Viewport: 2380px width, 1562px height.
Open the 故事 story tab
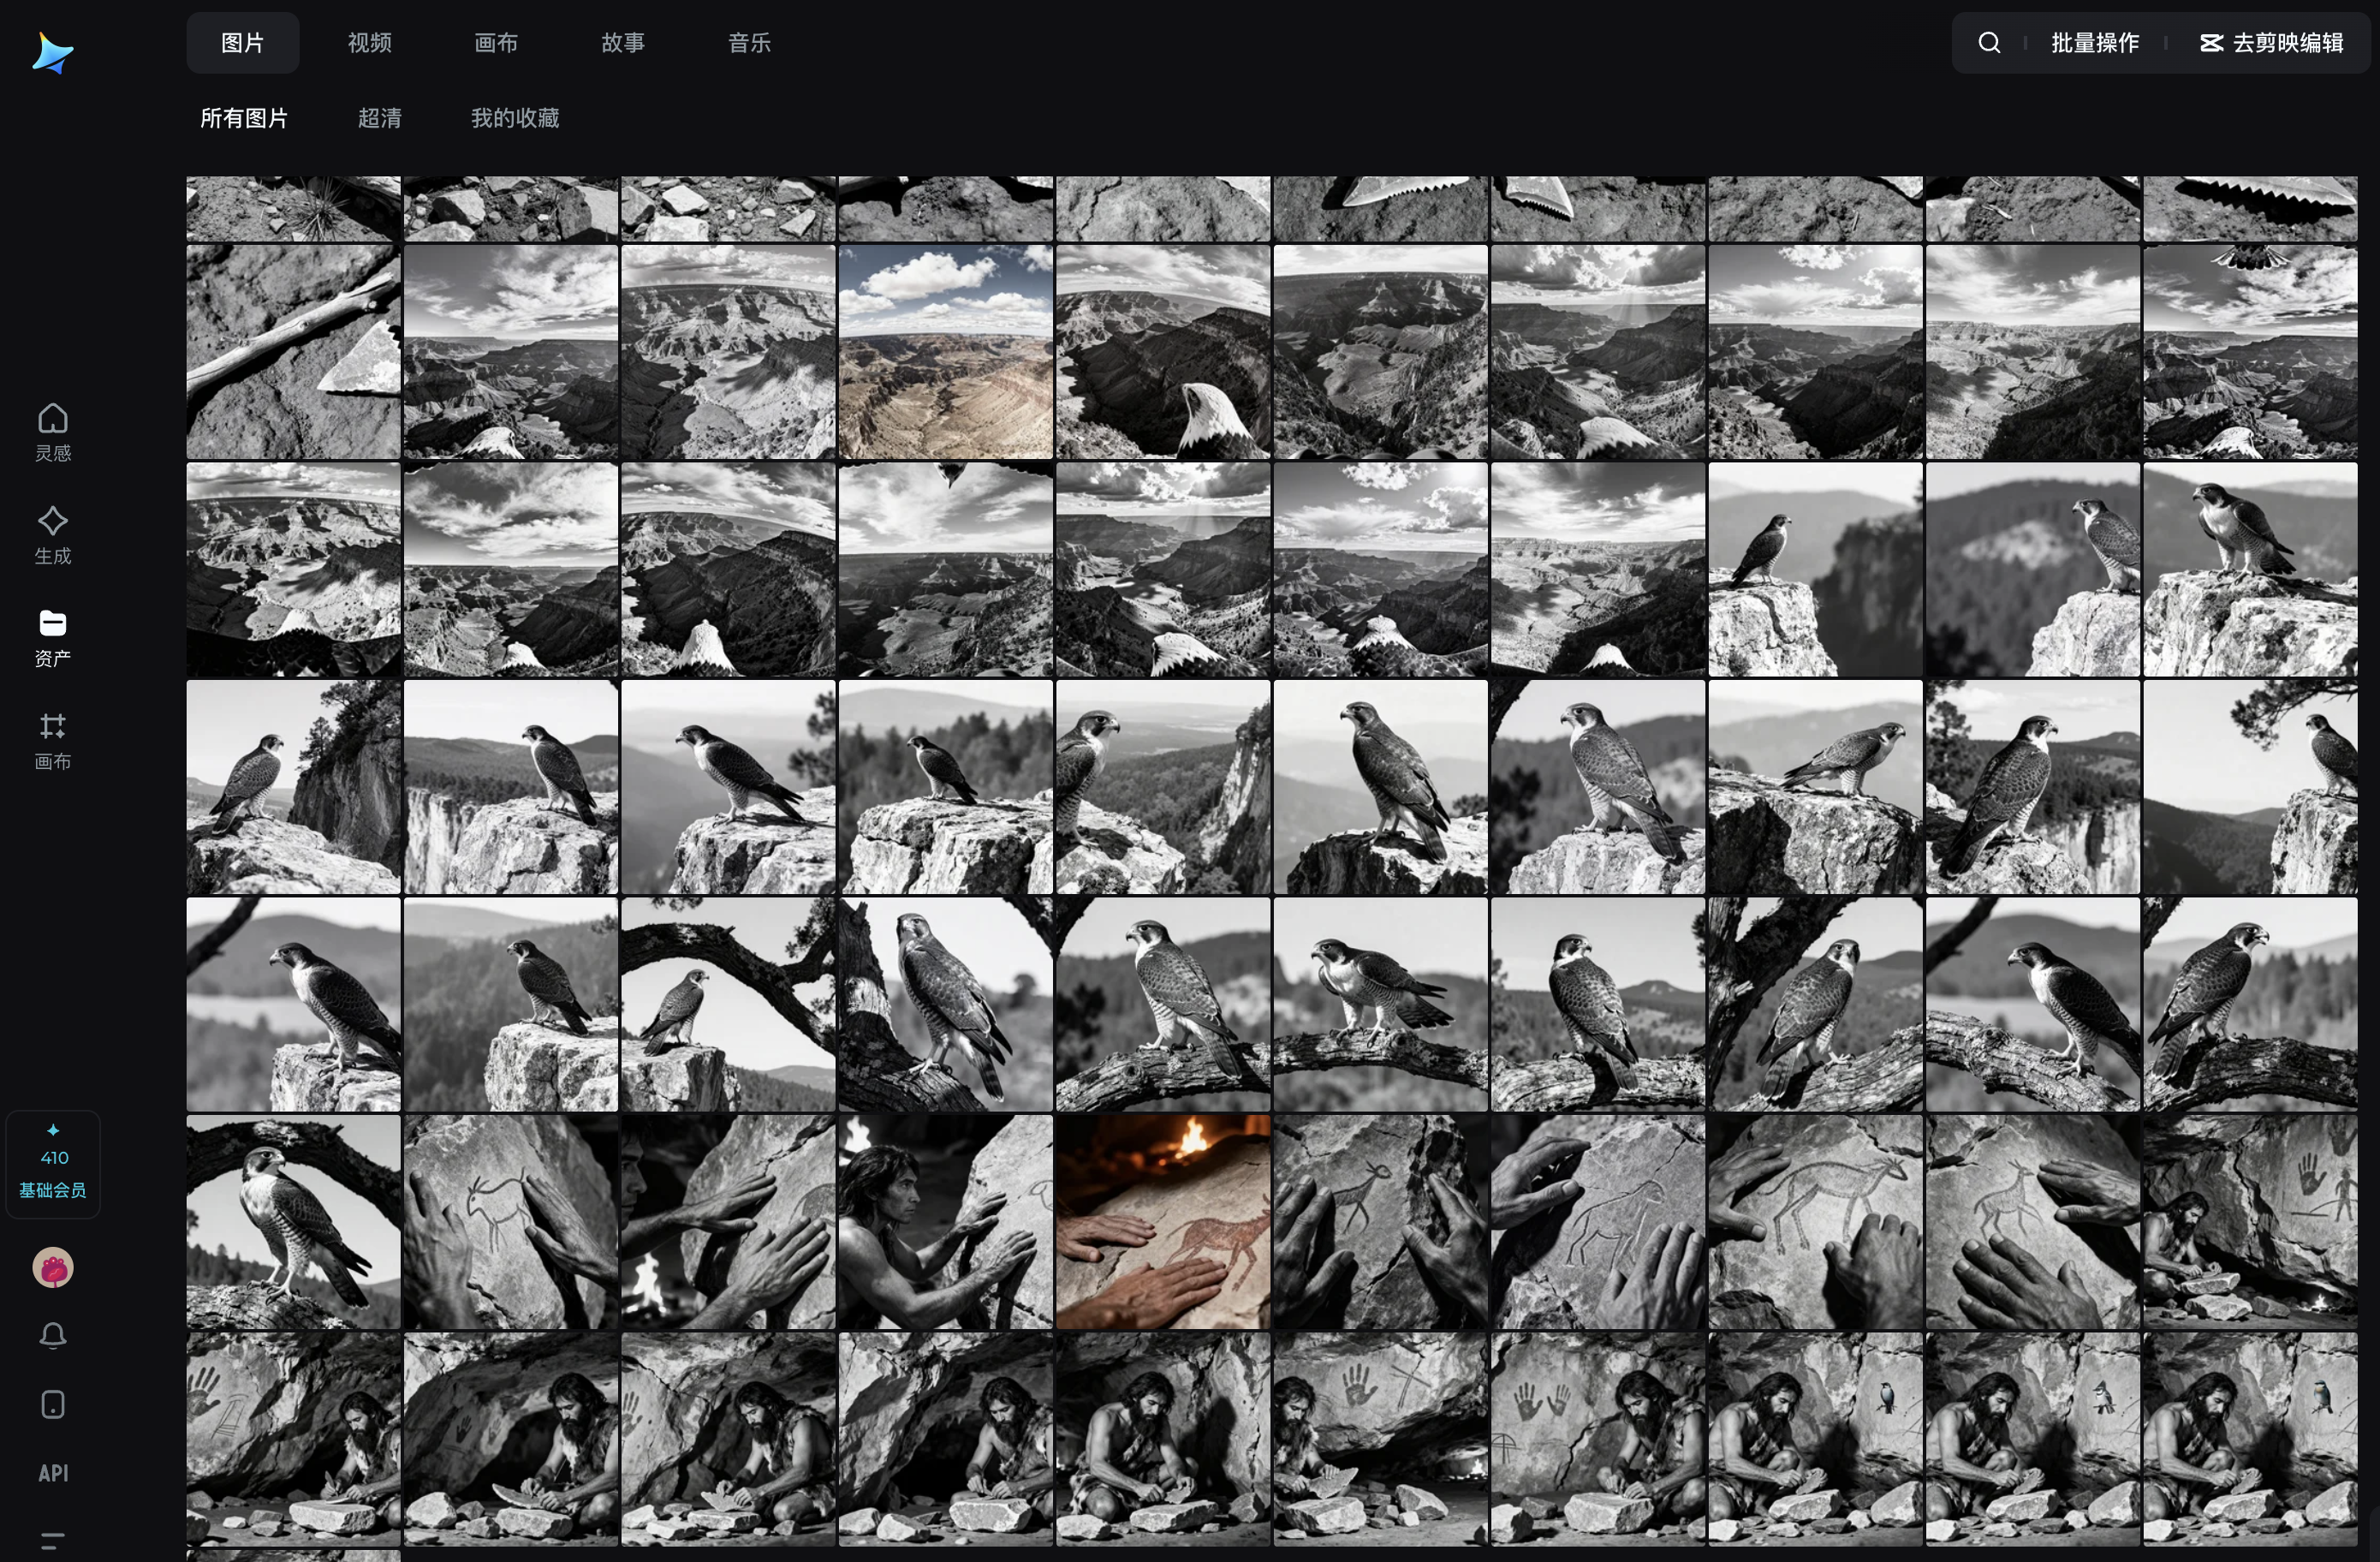pyautogui.click(x=622, y=43)
